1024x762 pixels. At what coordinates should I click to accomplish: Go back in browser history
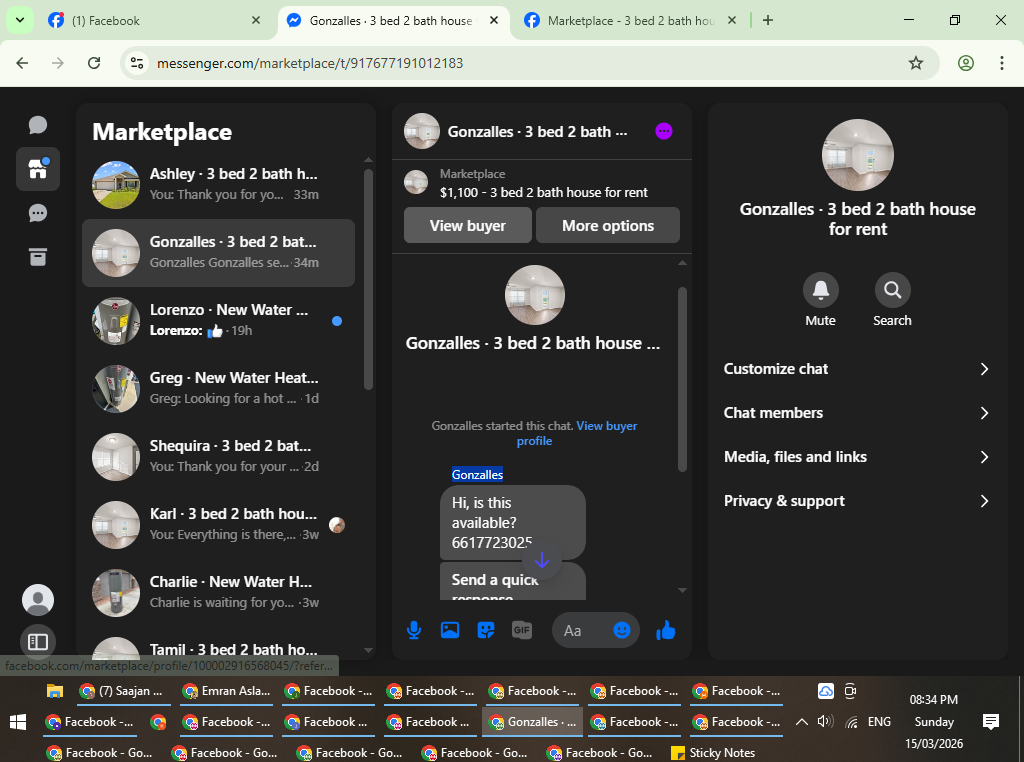coord(22,63)
